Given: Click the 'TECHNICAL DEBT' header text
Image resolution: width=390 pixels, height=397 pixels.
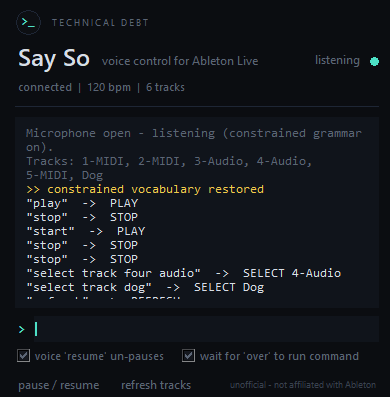Looking at the screenshot, I should tap(100, 23).
